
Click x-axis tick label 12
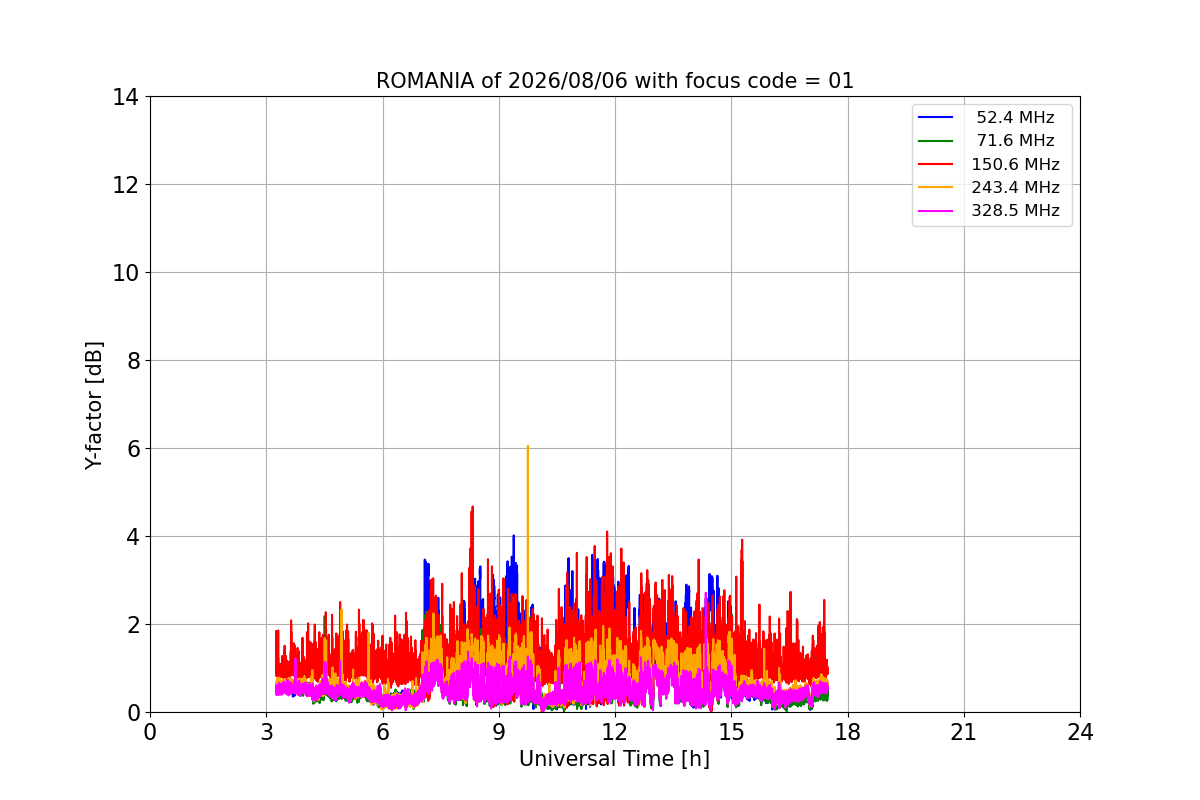[615, 732]
